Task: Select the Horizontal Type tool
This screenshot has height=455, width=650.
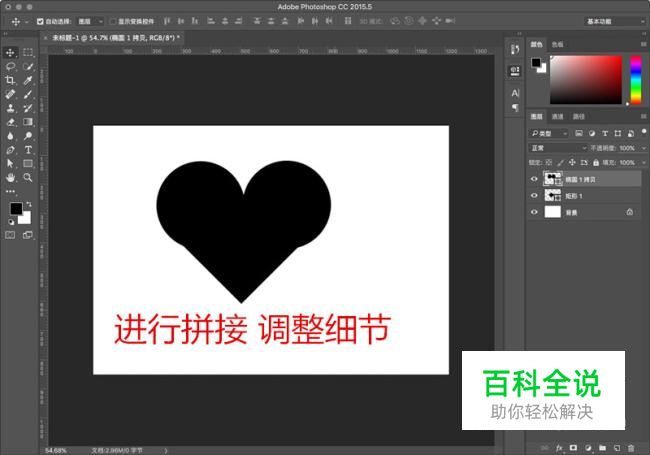Action: (x=28, y=150)
